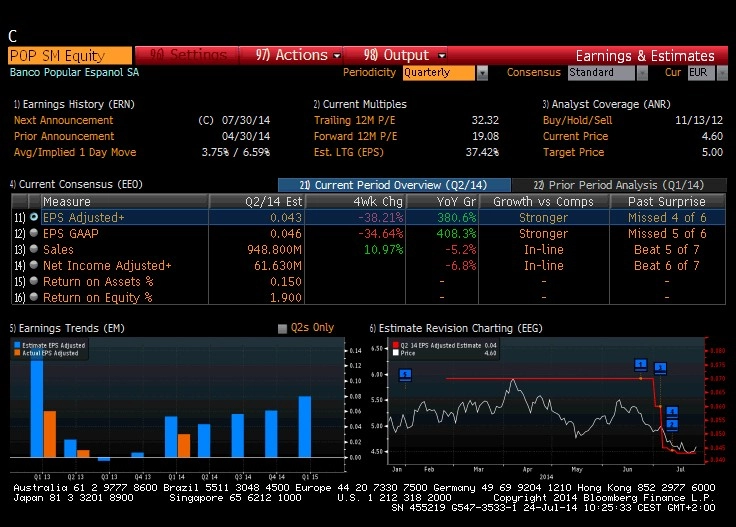Switch to Prior Period Analysis (Q1/14) tab
Screen dimensions: 736x527
pyautogui.click(x=619, y=185)
